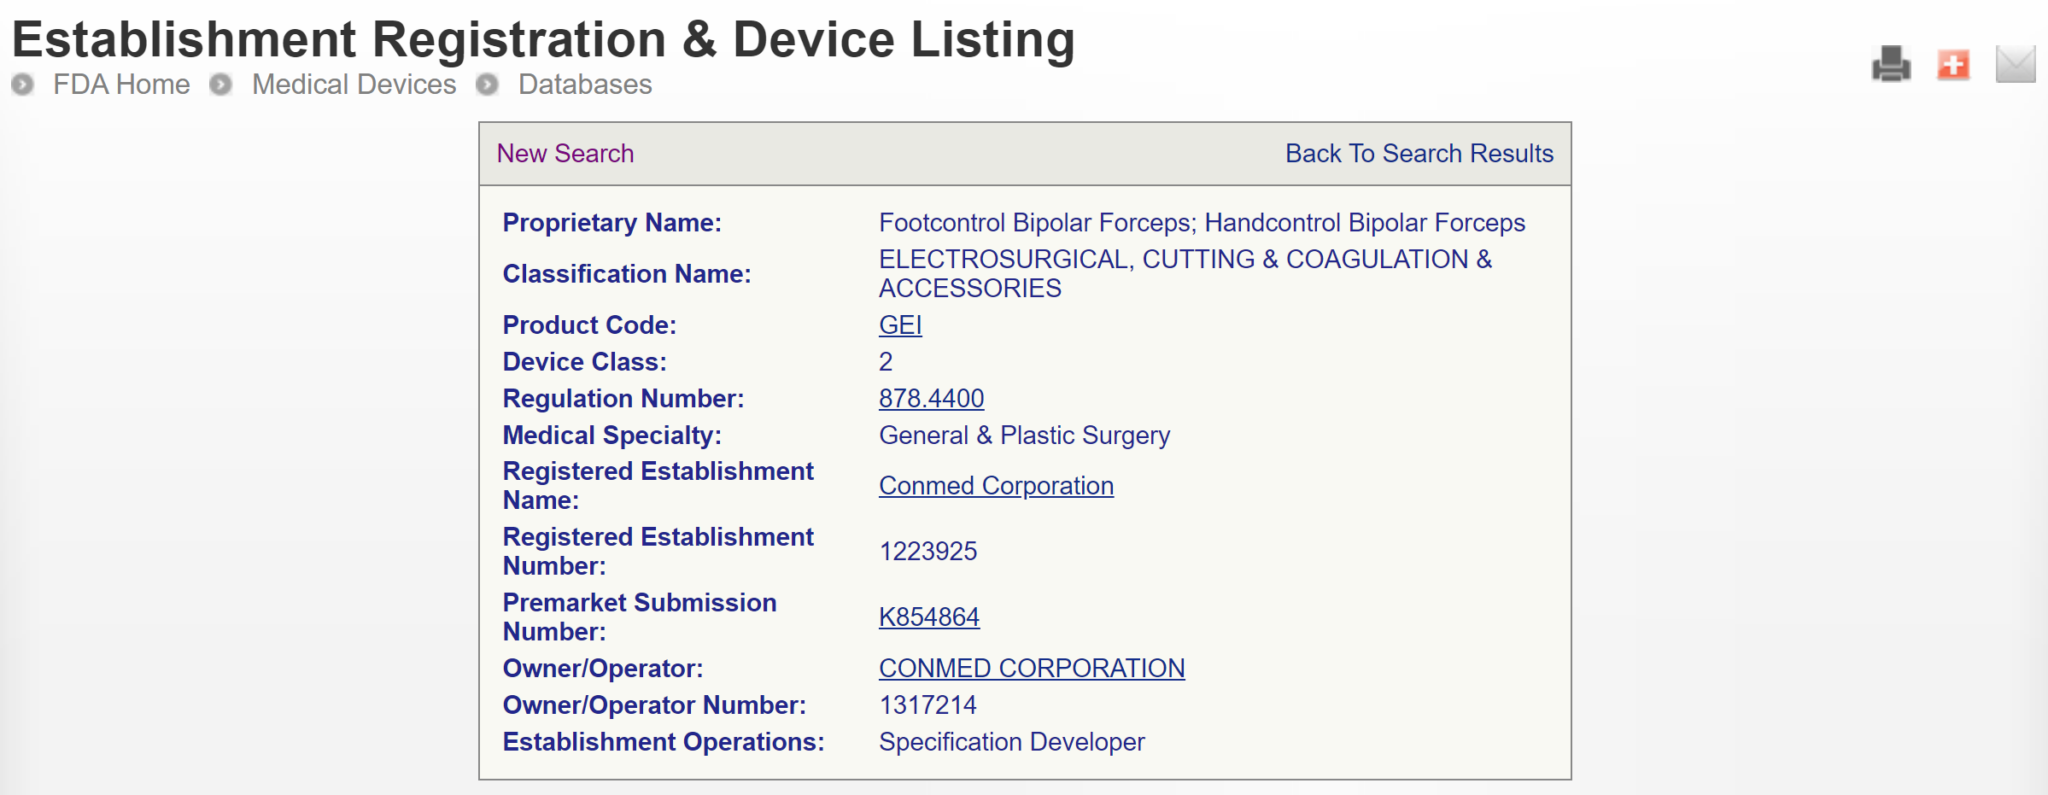2048x795 pixels.
Task: Click the red plus share icon
Action: click(x=1953, y=65)
